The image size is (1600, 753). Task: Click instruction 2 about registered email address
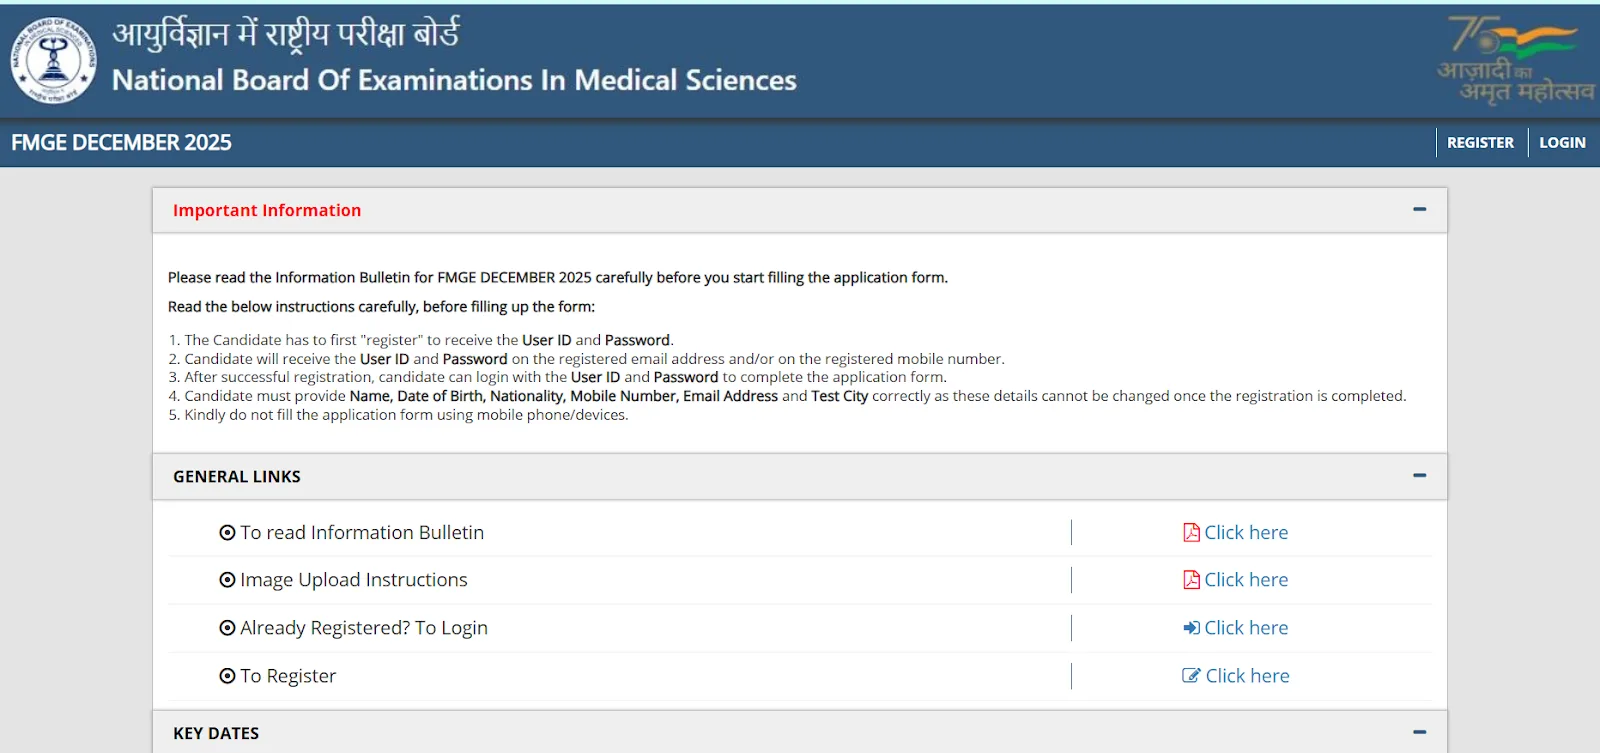point(586,359)
